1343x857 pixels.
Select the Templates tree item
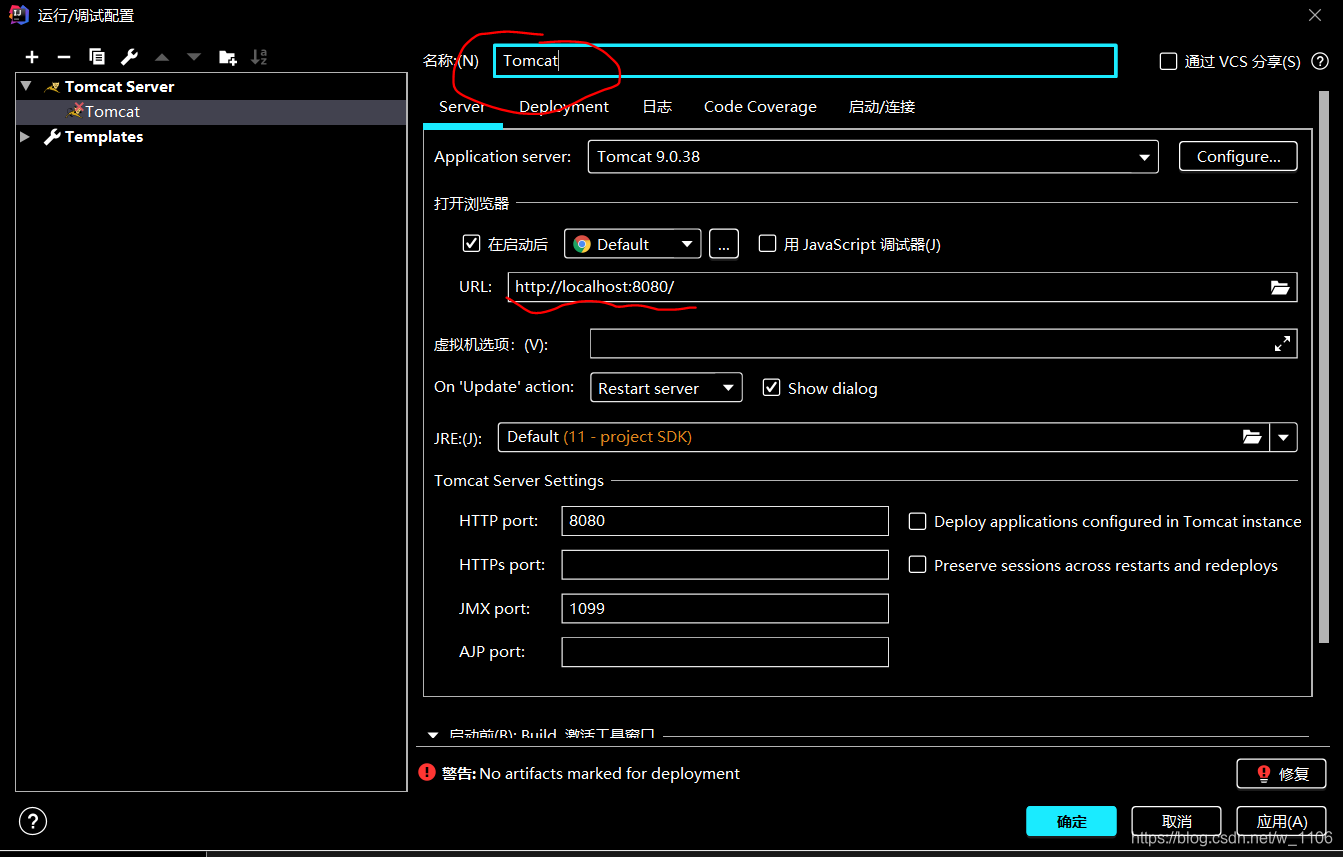click(104, 137)
